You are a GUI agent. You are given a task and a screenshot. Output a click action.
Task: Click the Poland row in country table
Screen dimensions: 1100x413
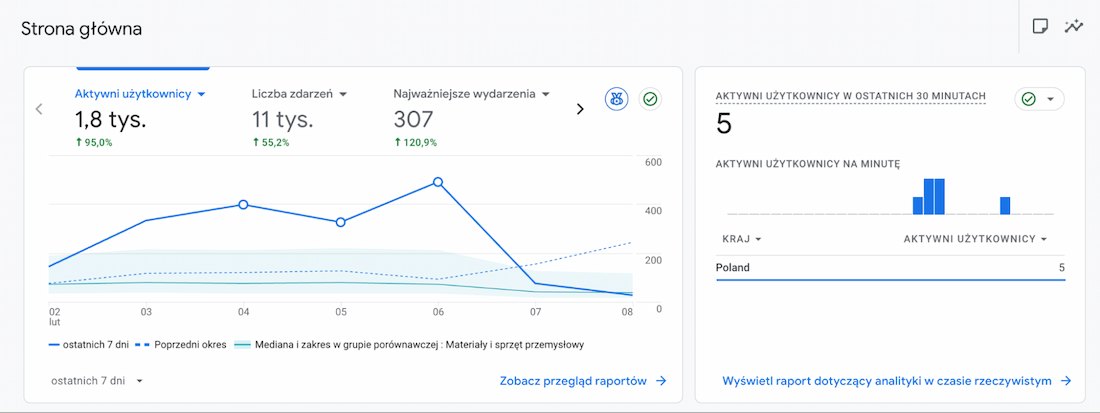coord(890,268)
